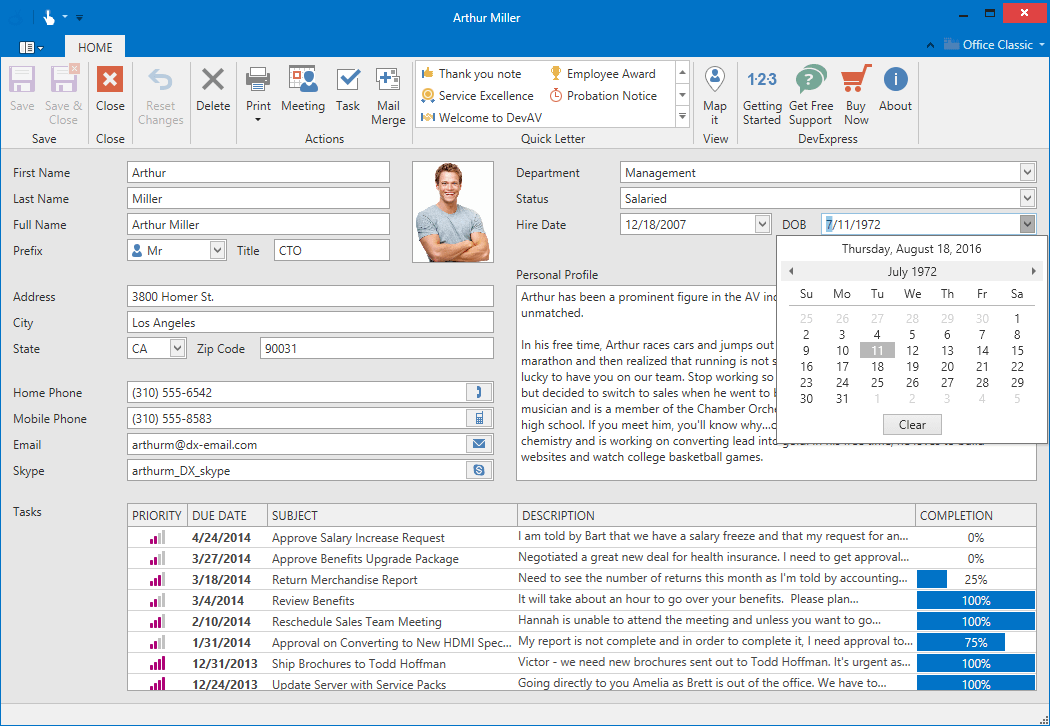Open the About info icon
The image size is (1050, 726).
click(895, 81)
